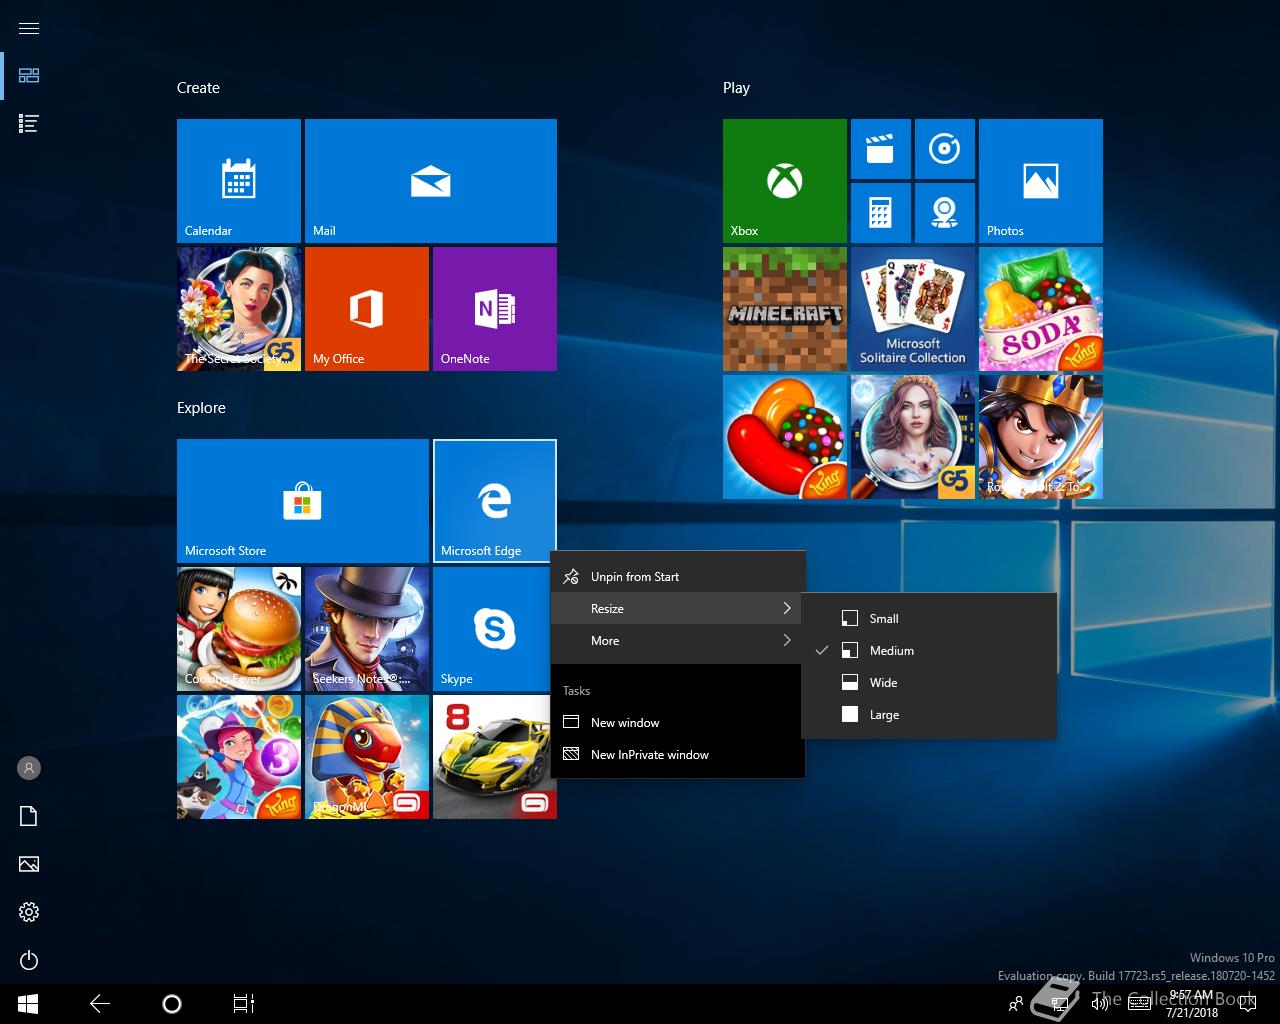Switch to pinned tiles view
The image size is (1280, 1024).
click(x=29, y=76)
